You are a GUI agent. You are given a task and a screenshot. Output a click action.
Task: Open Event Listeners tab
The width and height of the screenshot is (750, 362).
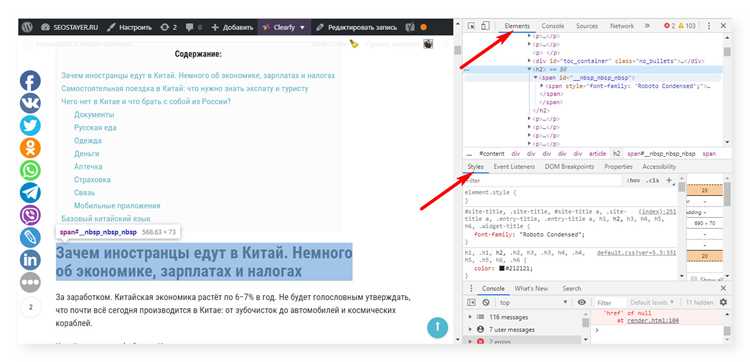pyautogui.click(x=514, y=167)
